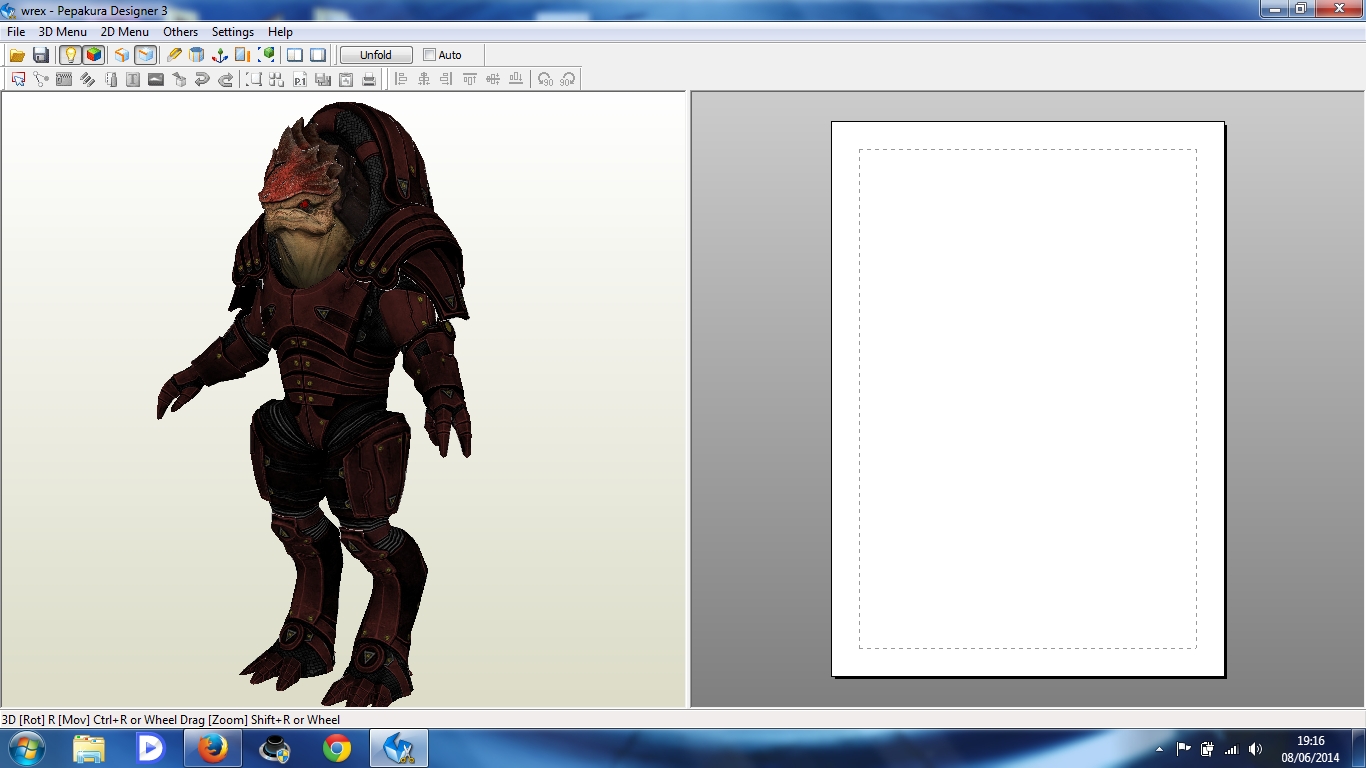Click the grey double floppy disk icon

(x=323, y=79)
